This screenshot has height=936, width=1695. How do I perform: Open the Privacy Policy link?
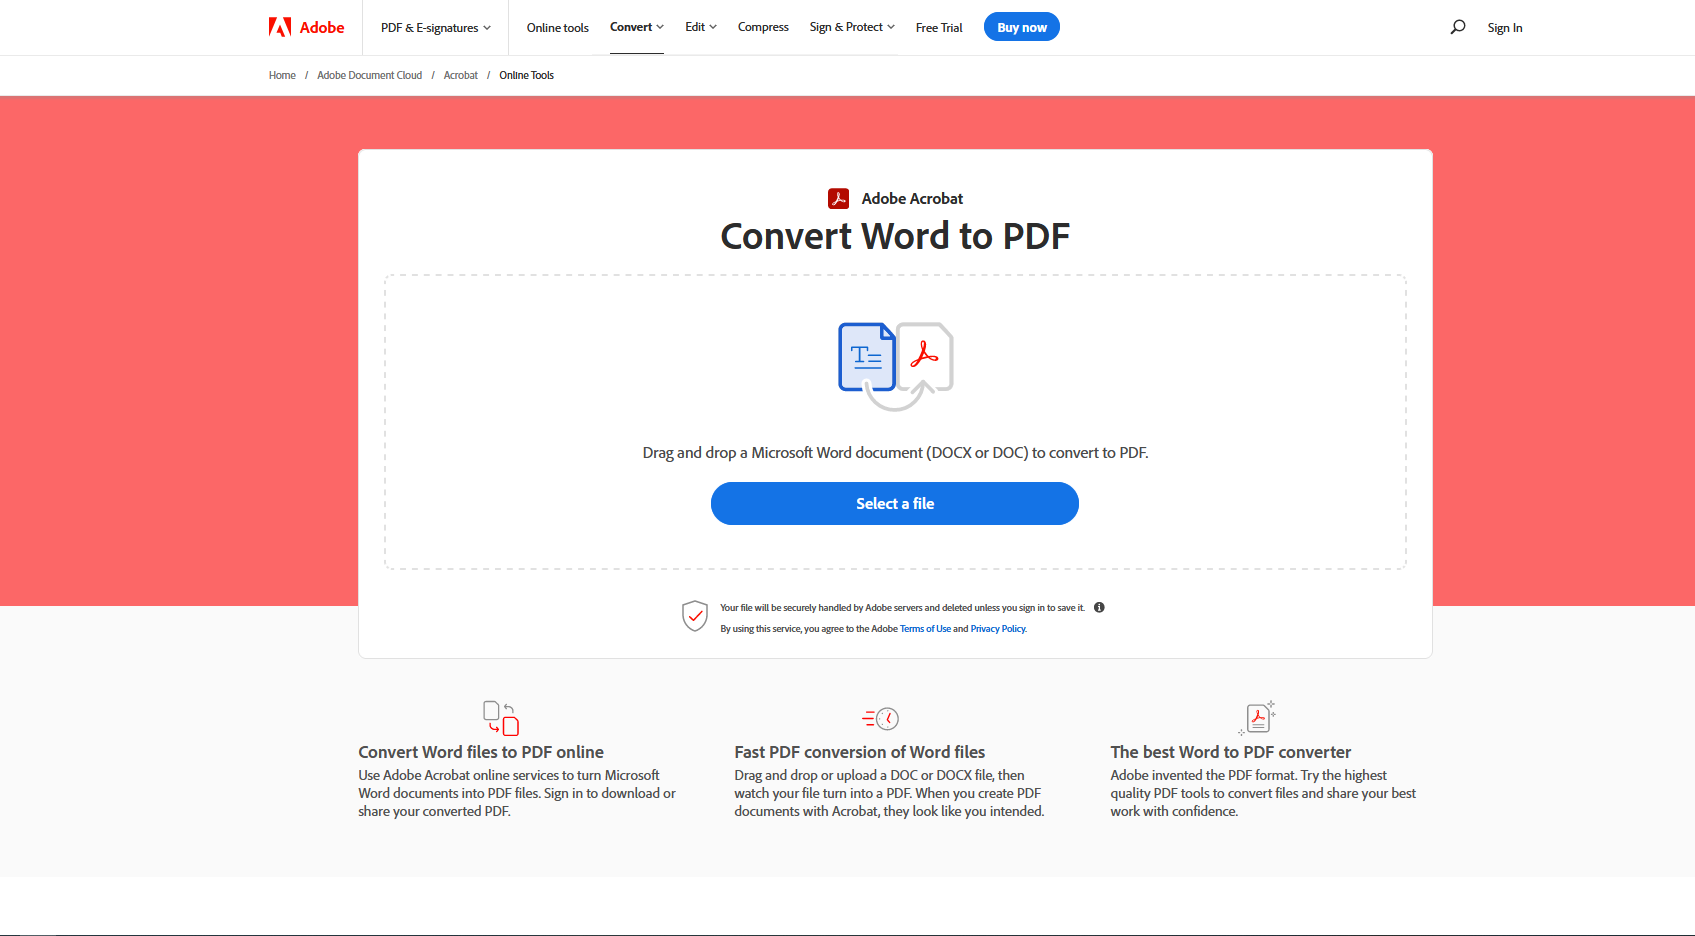click(x=998, y=629)
